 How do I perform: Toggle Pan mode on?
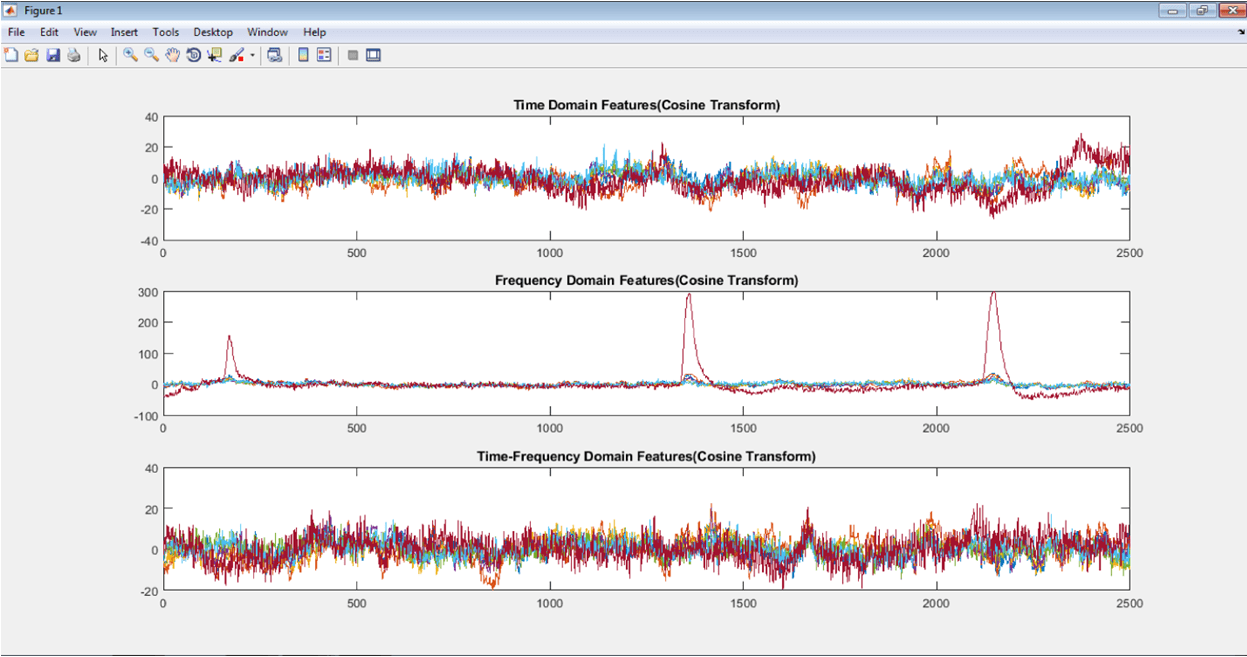click(x=172, y=55)
